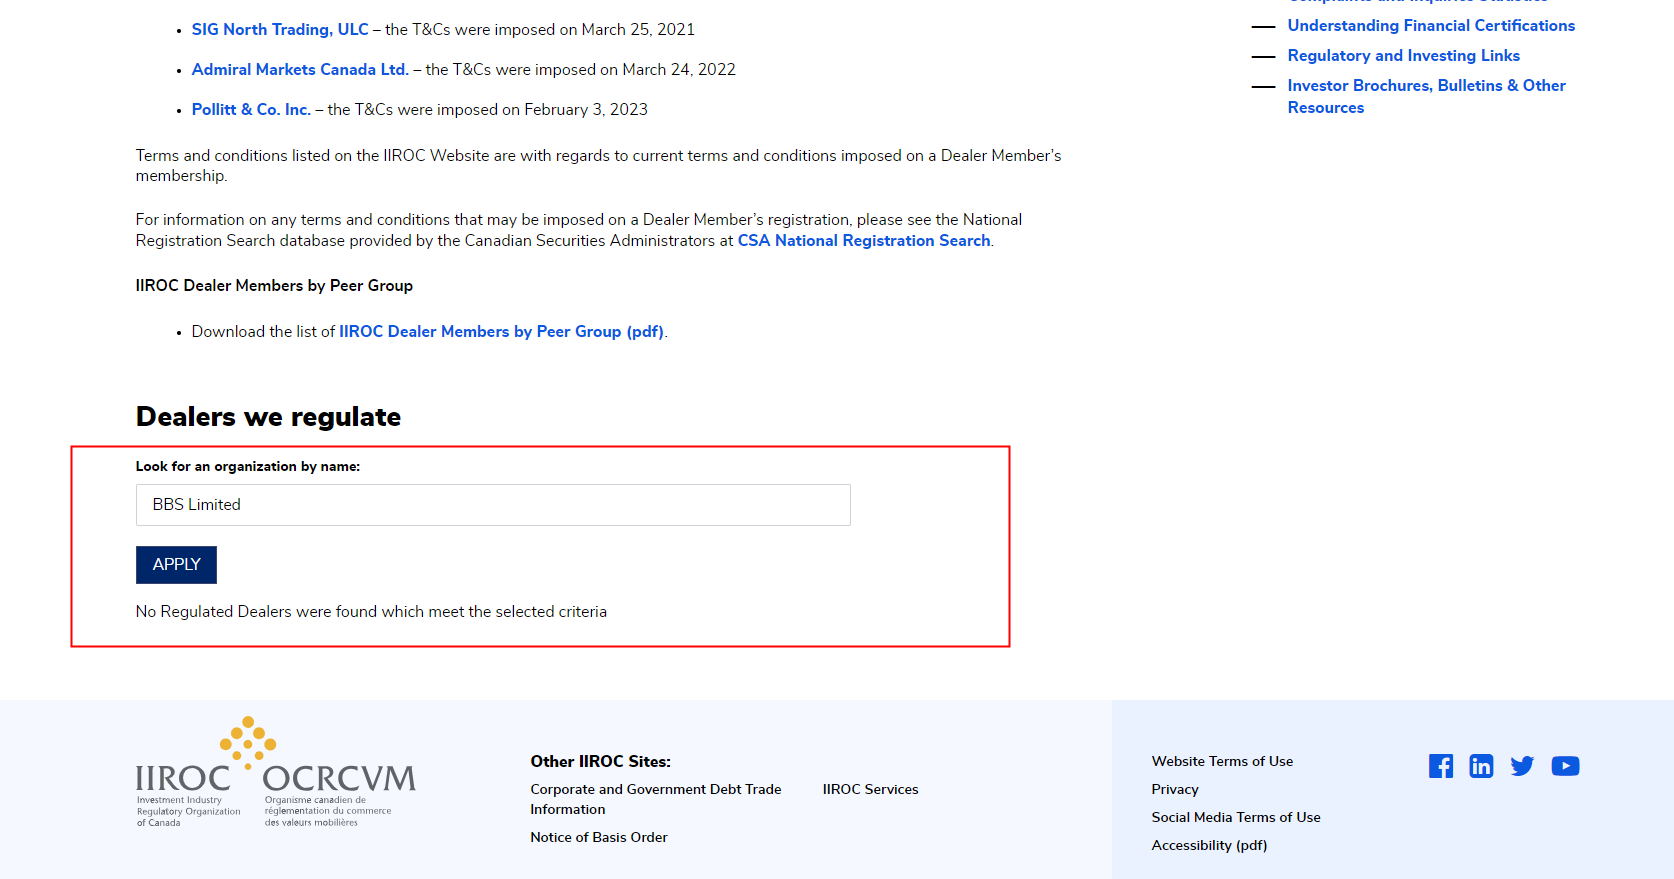Image resolution: width=1674 pixels, height=879 pixels.
Task: Open Website Terms of Use link
Action: (1222, 761)
